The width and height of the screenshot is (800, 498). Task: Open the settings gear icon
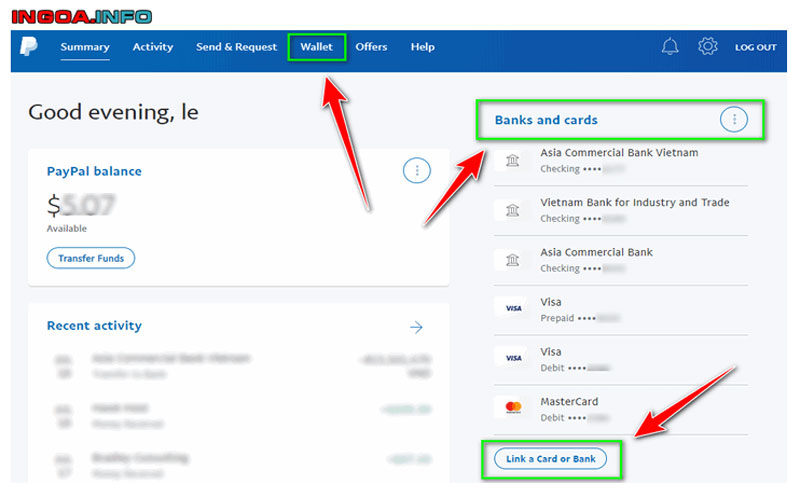tap(708, 47)
